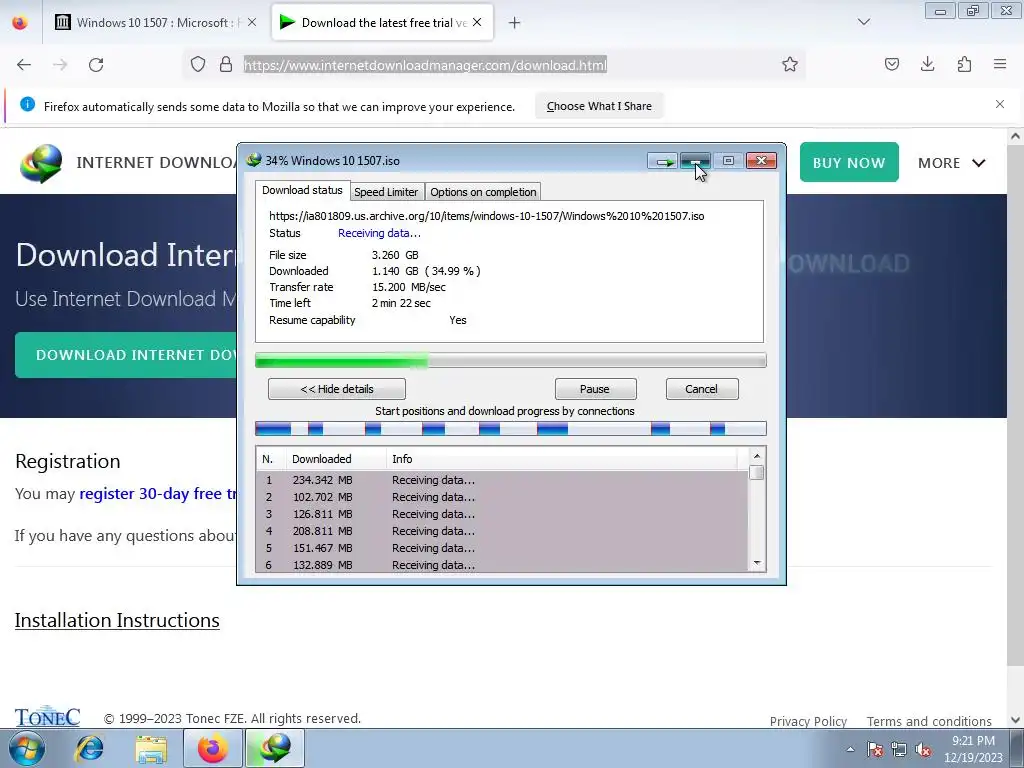The width and height of the screenshot is (1024, 768).
Task: Select connection row with 102.702 MB
Action: click(502, 497)
